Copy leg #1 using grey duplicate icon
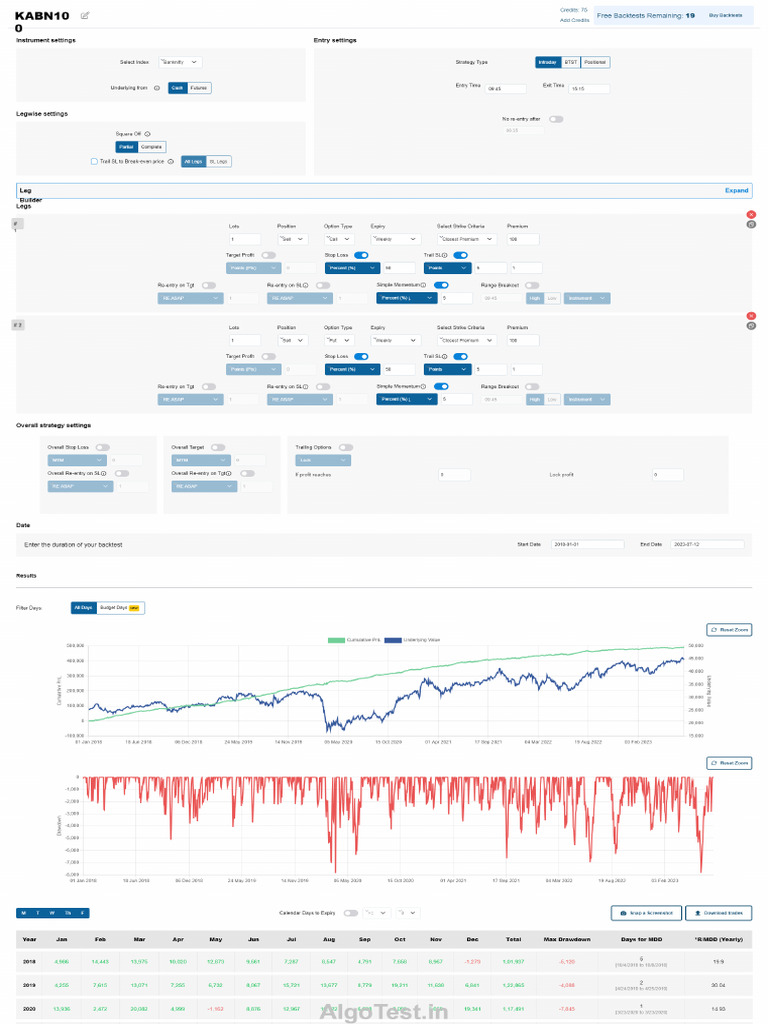Image resolution: width=768 pixels, height=1024 pixels. pos(751,224)
